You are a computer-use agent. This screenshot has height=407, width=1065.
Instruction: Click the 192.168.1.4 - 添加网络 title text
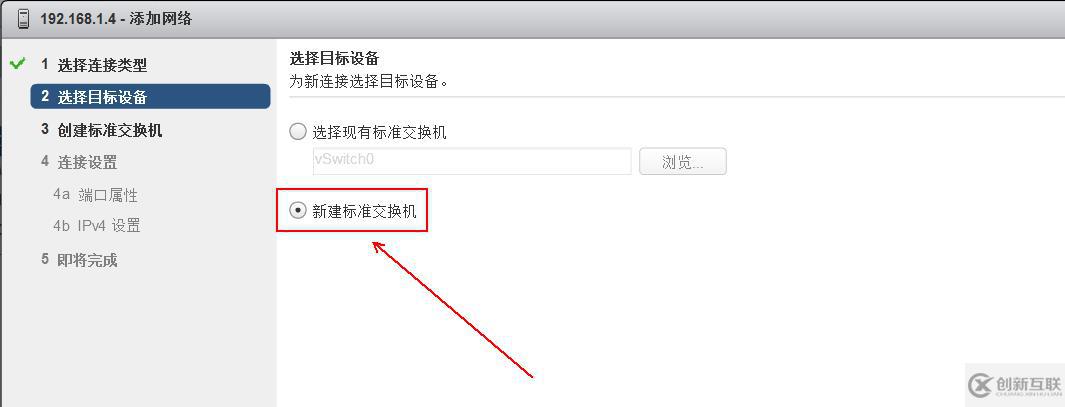(x=116, y=19)
